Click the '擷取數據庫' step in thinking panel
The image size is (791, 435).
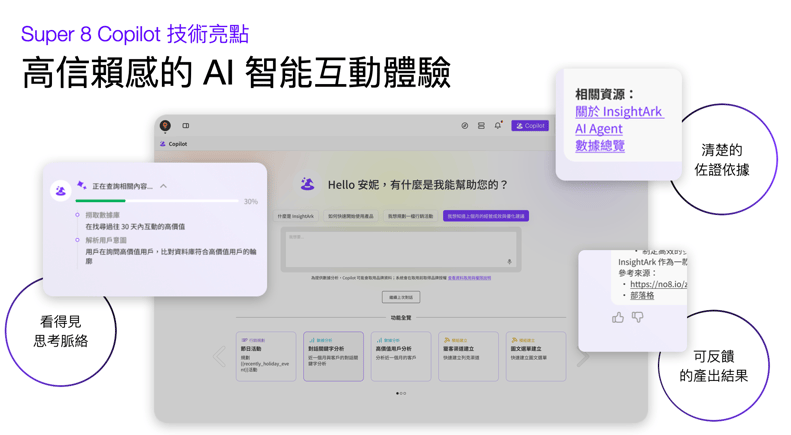coord(102,215)
